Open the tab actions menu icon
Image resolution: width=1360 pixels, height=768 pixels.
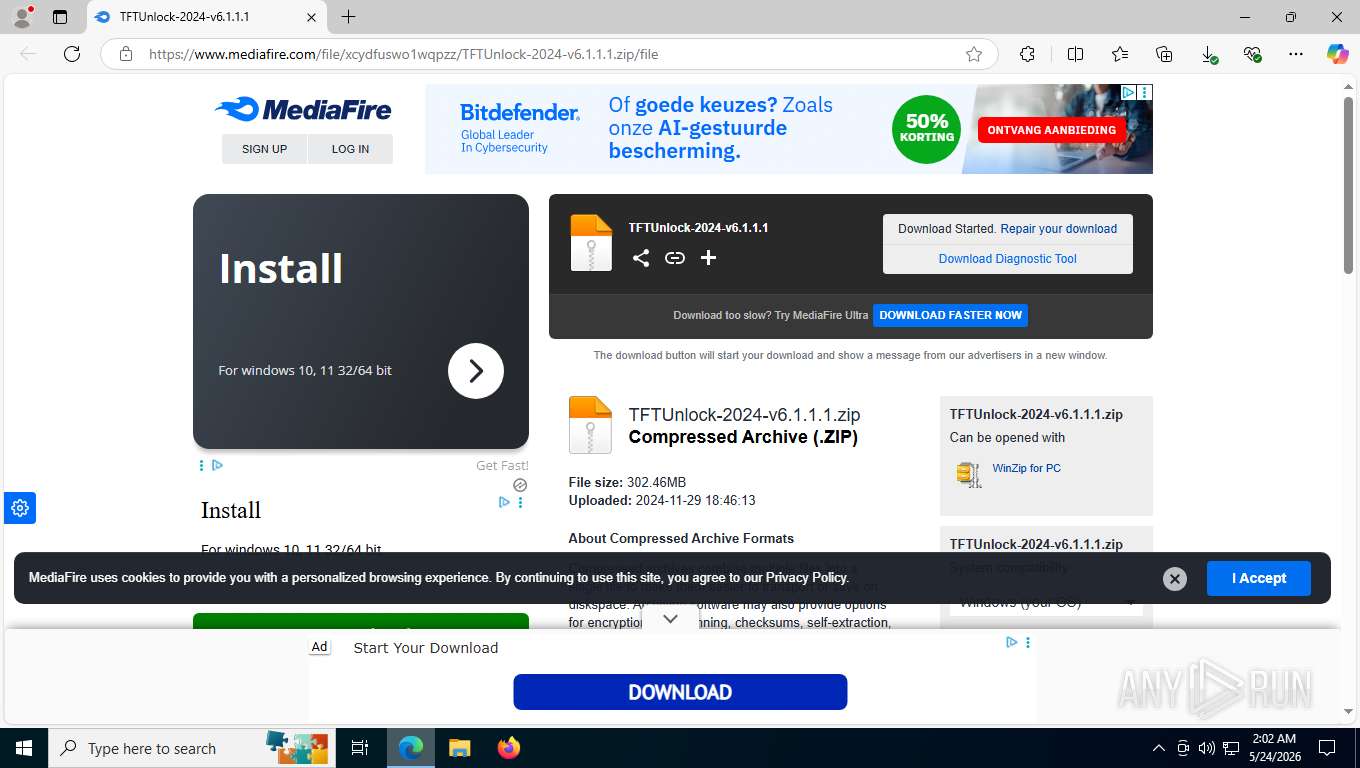[60, 17]
